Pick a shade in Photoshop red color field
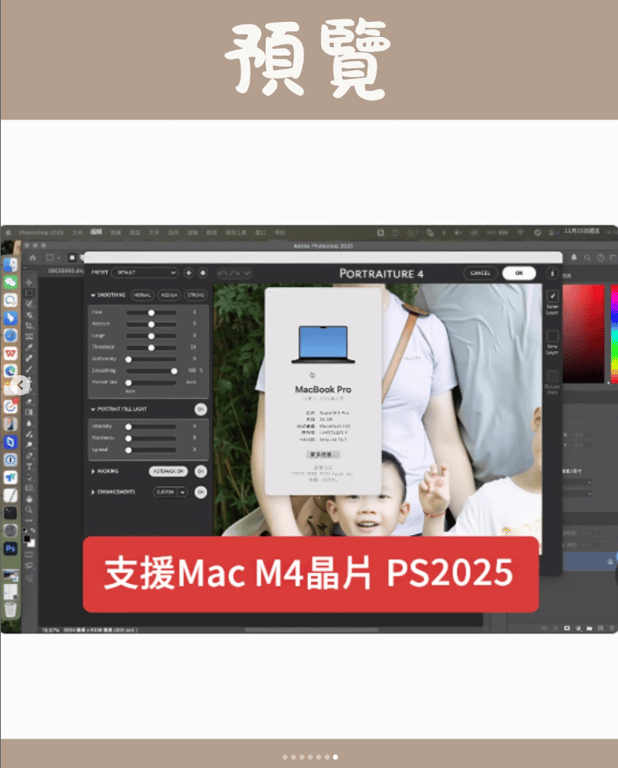 tap(583, 334)
